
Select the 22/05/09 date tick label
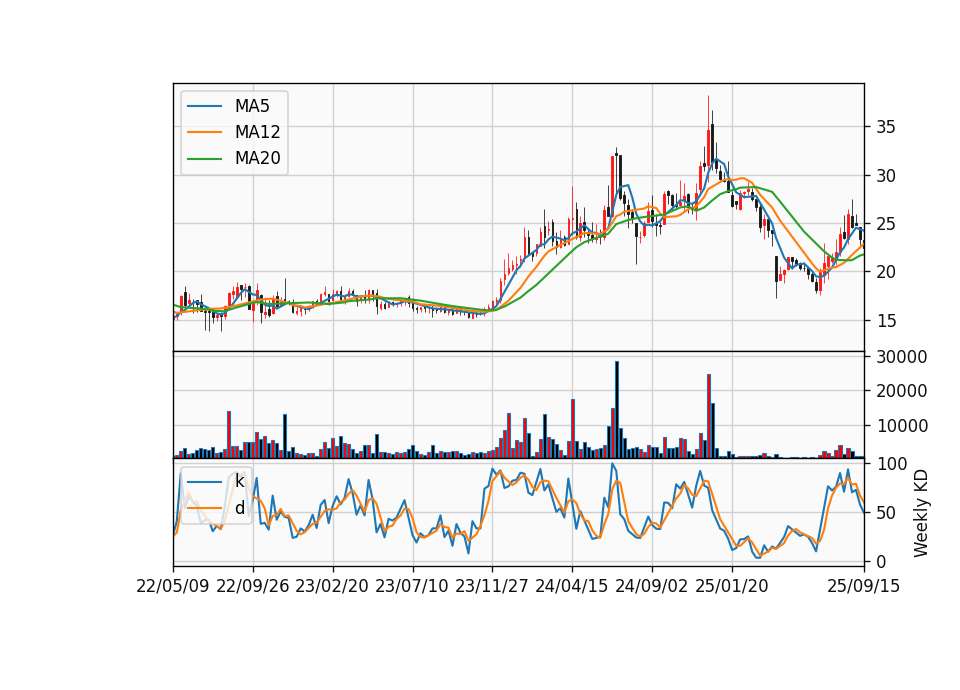point(173,586)
